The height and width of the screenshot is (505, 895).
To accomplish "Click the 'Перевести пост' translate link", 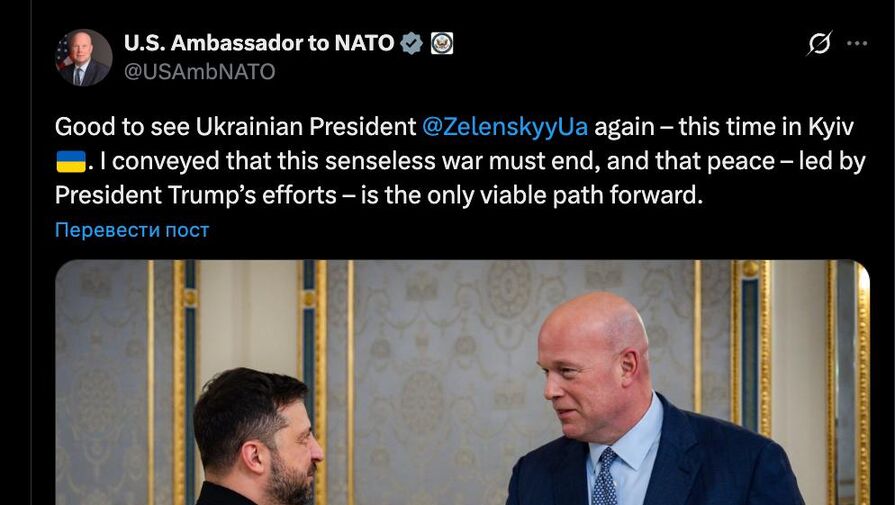I will click(x=132, y=230).
